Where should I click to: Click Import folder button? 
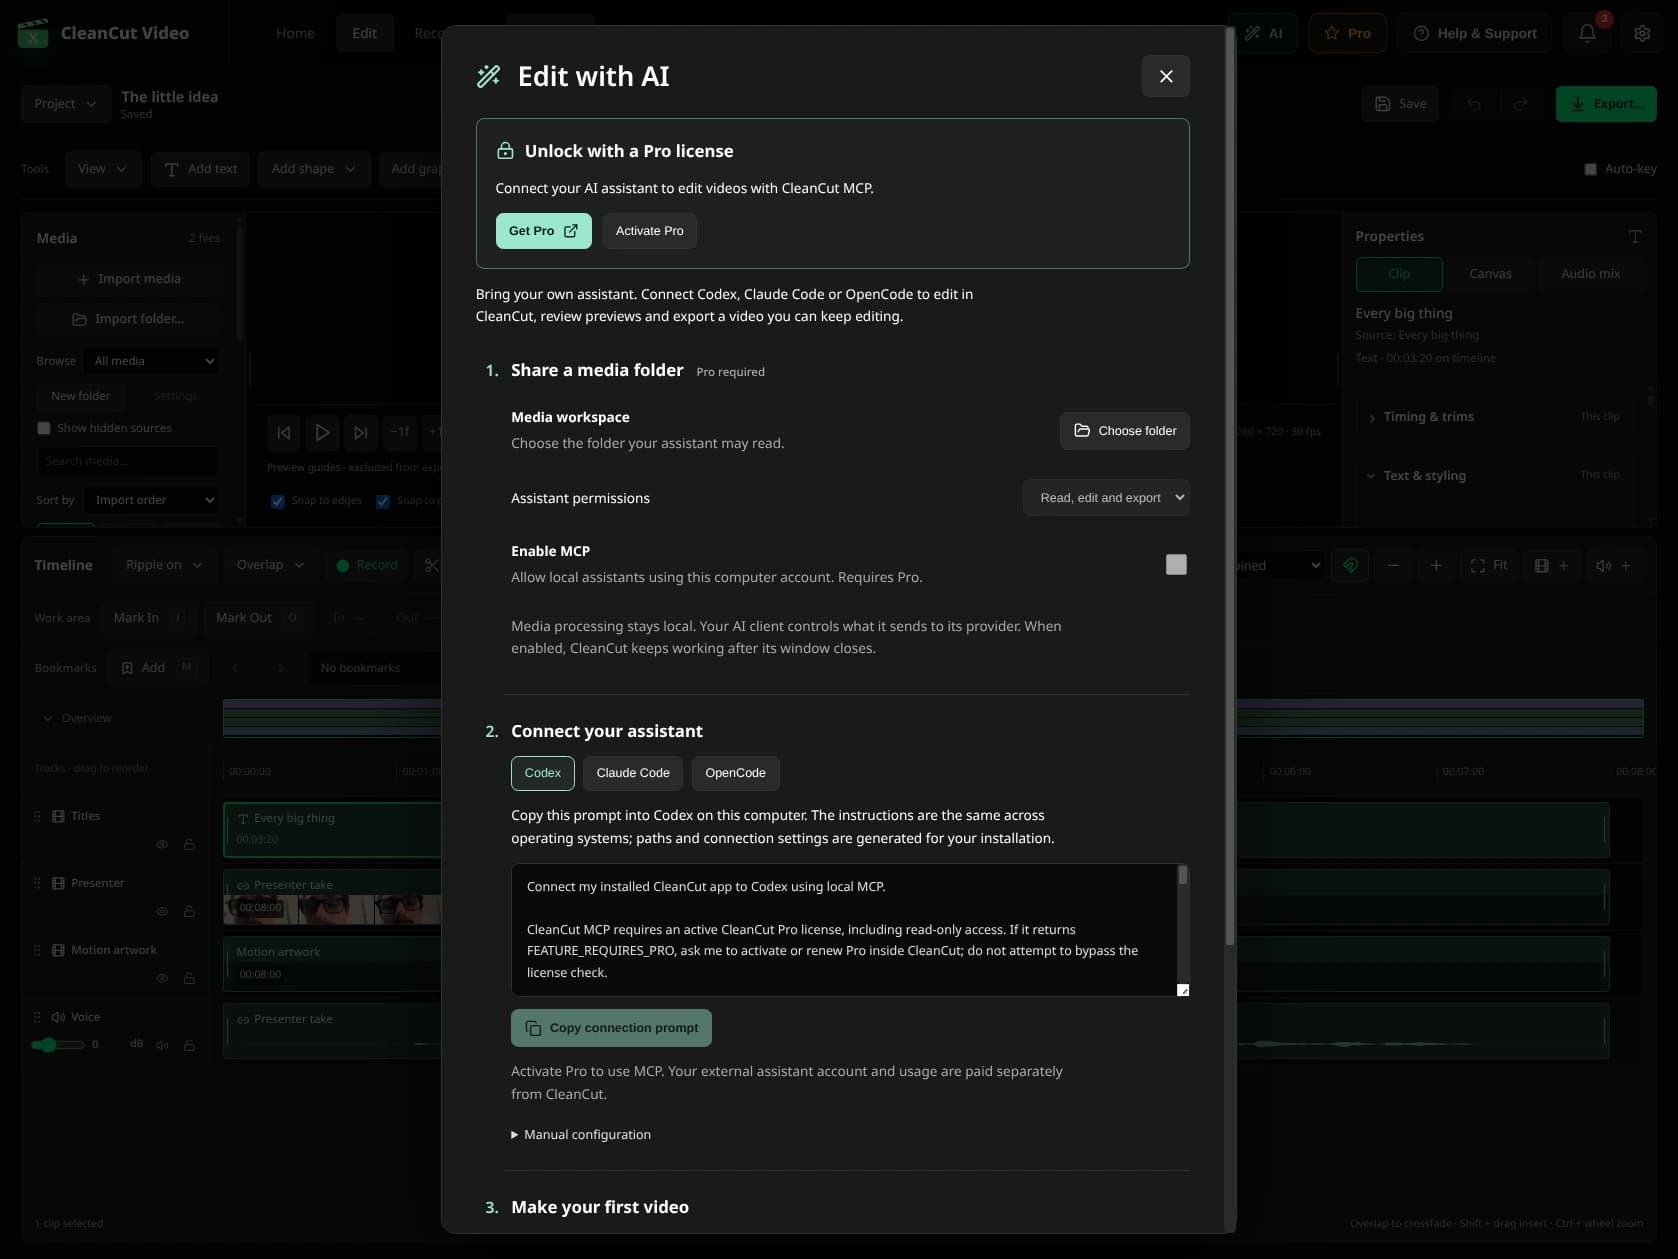point(129,319)
